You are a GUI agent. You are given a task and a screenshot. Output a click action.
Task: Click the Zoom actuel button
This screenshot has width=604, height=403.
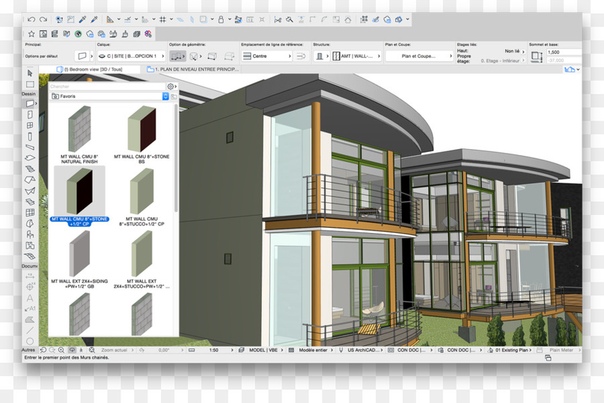pyautogui.click(x=114, y=350)
